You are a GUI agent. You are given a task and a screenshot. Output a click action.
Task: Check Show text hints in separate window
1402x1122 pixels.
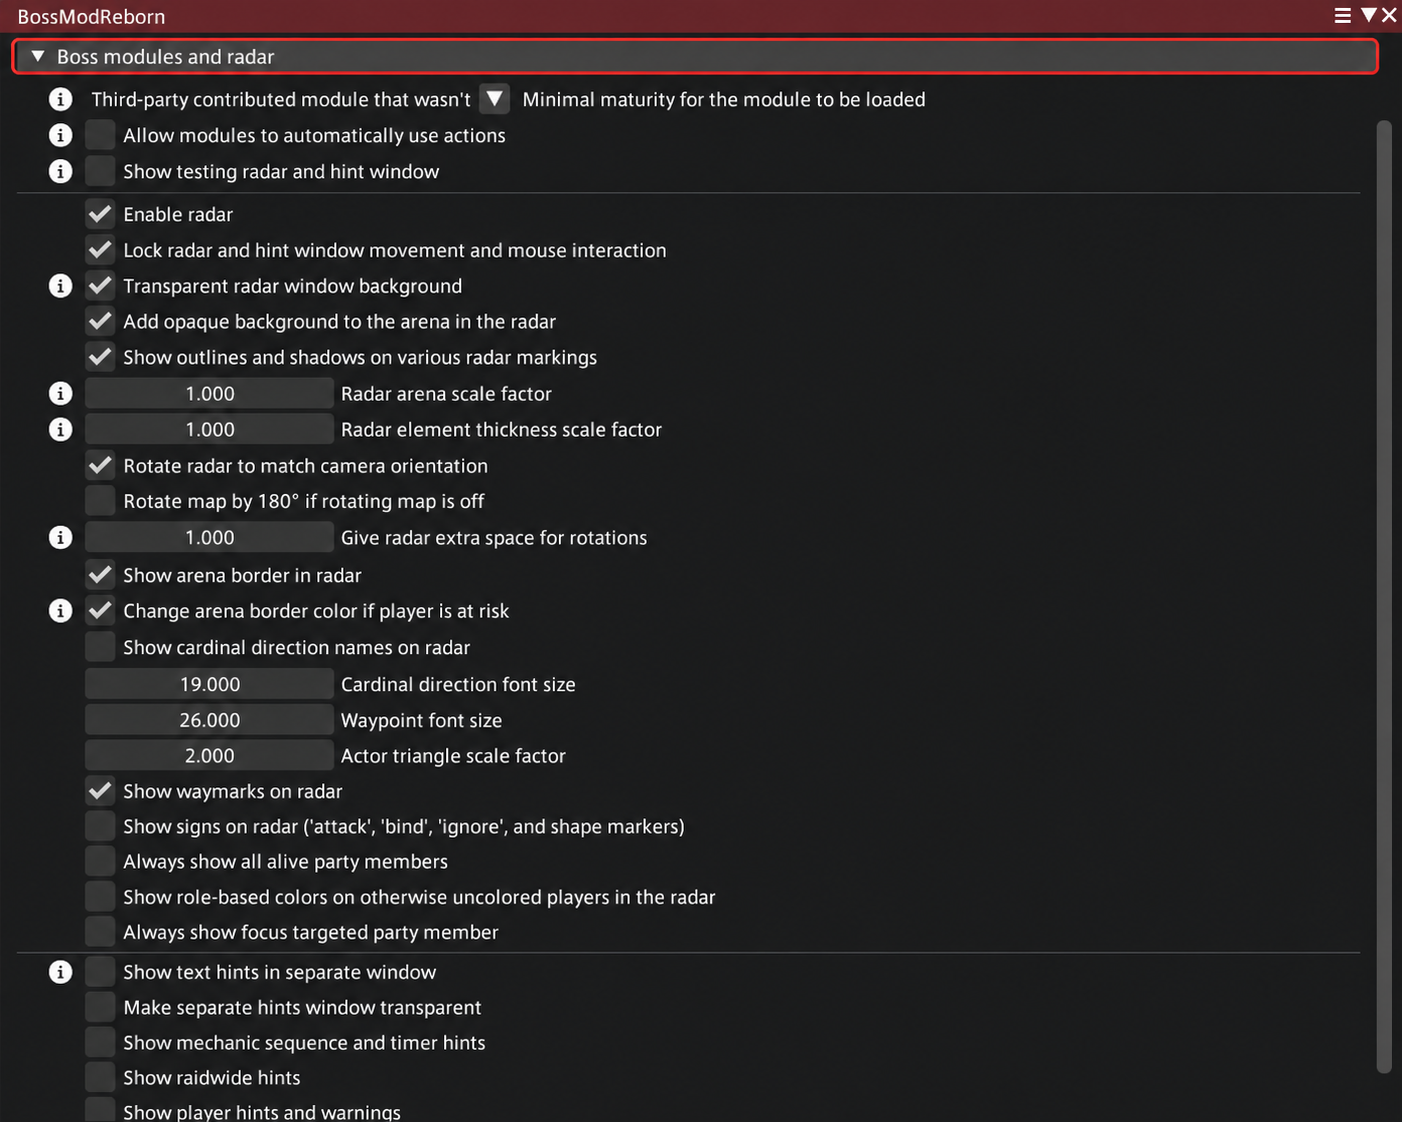click(x=100, y=972)
